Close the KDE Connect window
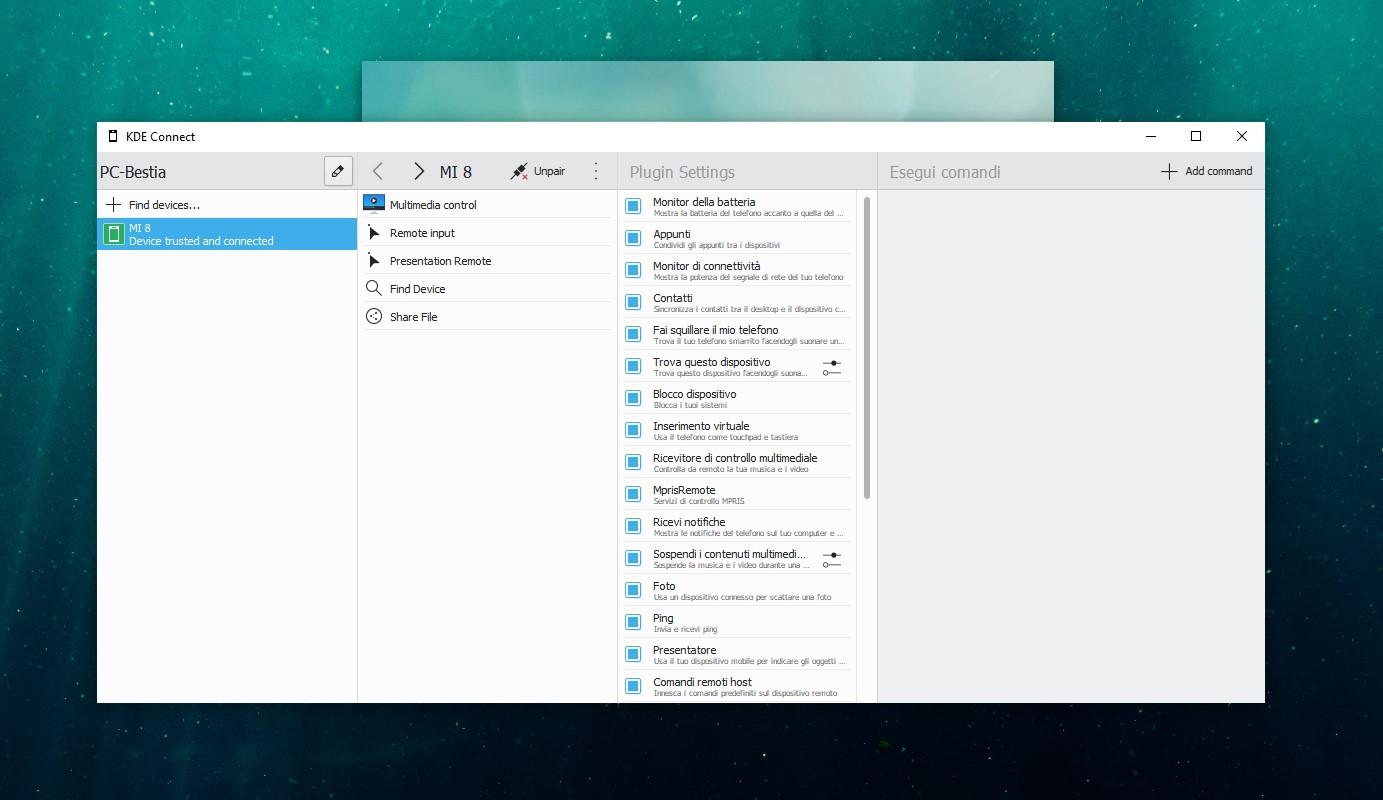 point(1241,136)
